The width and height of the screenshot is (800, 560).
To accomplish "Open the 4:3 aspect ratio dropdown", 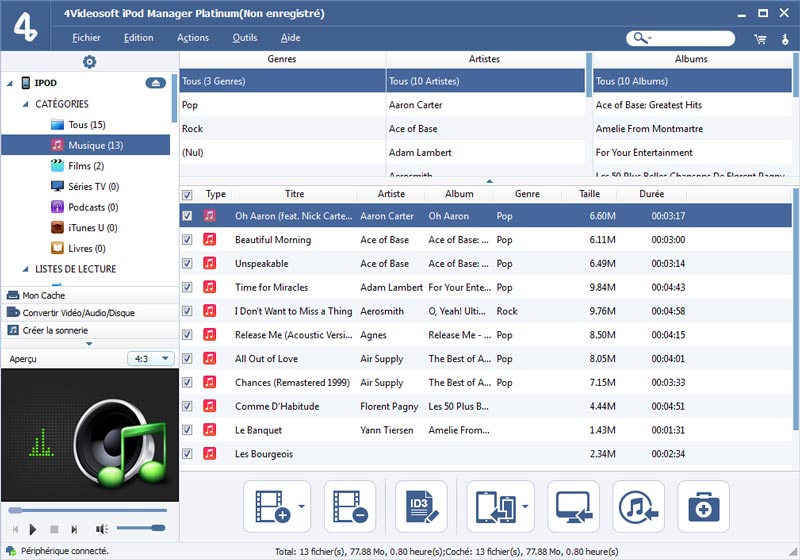I will pos(151,358).
